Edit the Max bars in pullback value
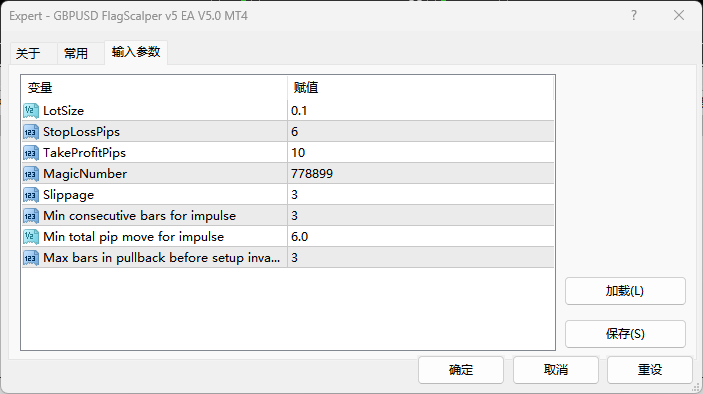Viewport: 703px width, 394px height. coord(421,258)
